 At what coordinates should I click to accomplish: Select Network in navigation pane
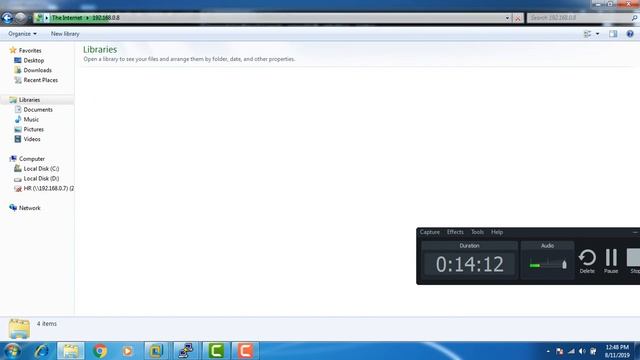[29, 208]
